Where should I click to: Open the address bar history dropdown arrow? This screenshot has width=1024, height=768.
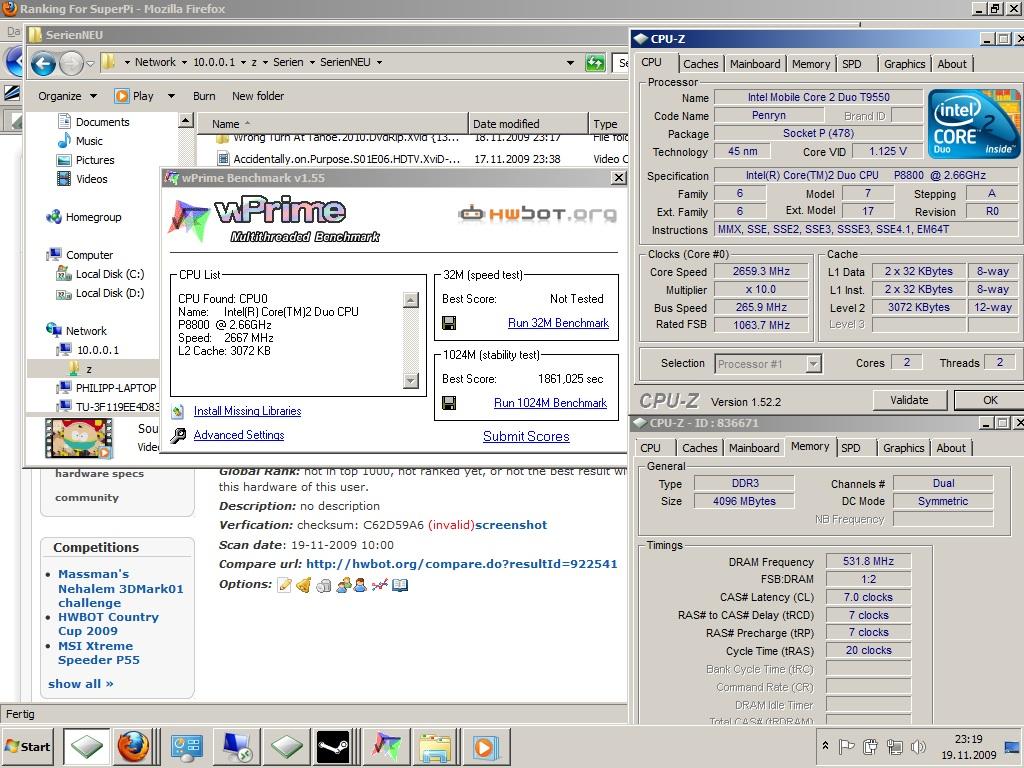pos(570,63)
